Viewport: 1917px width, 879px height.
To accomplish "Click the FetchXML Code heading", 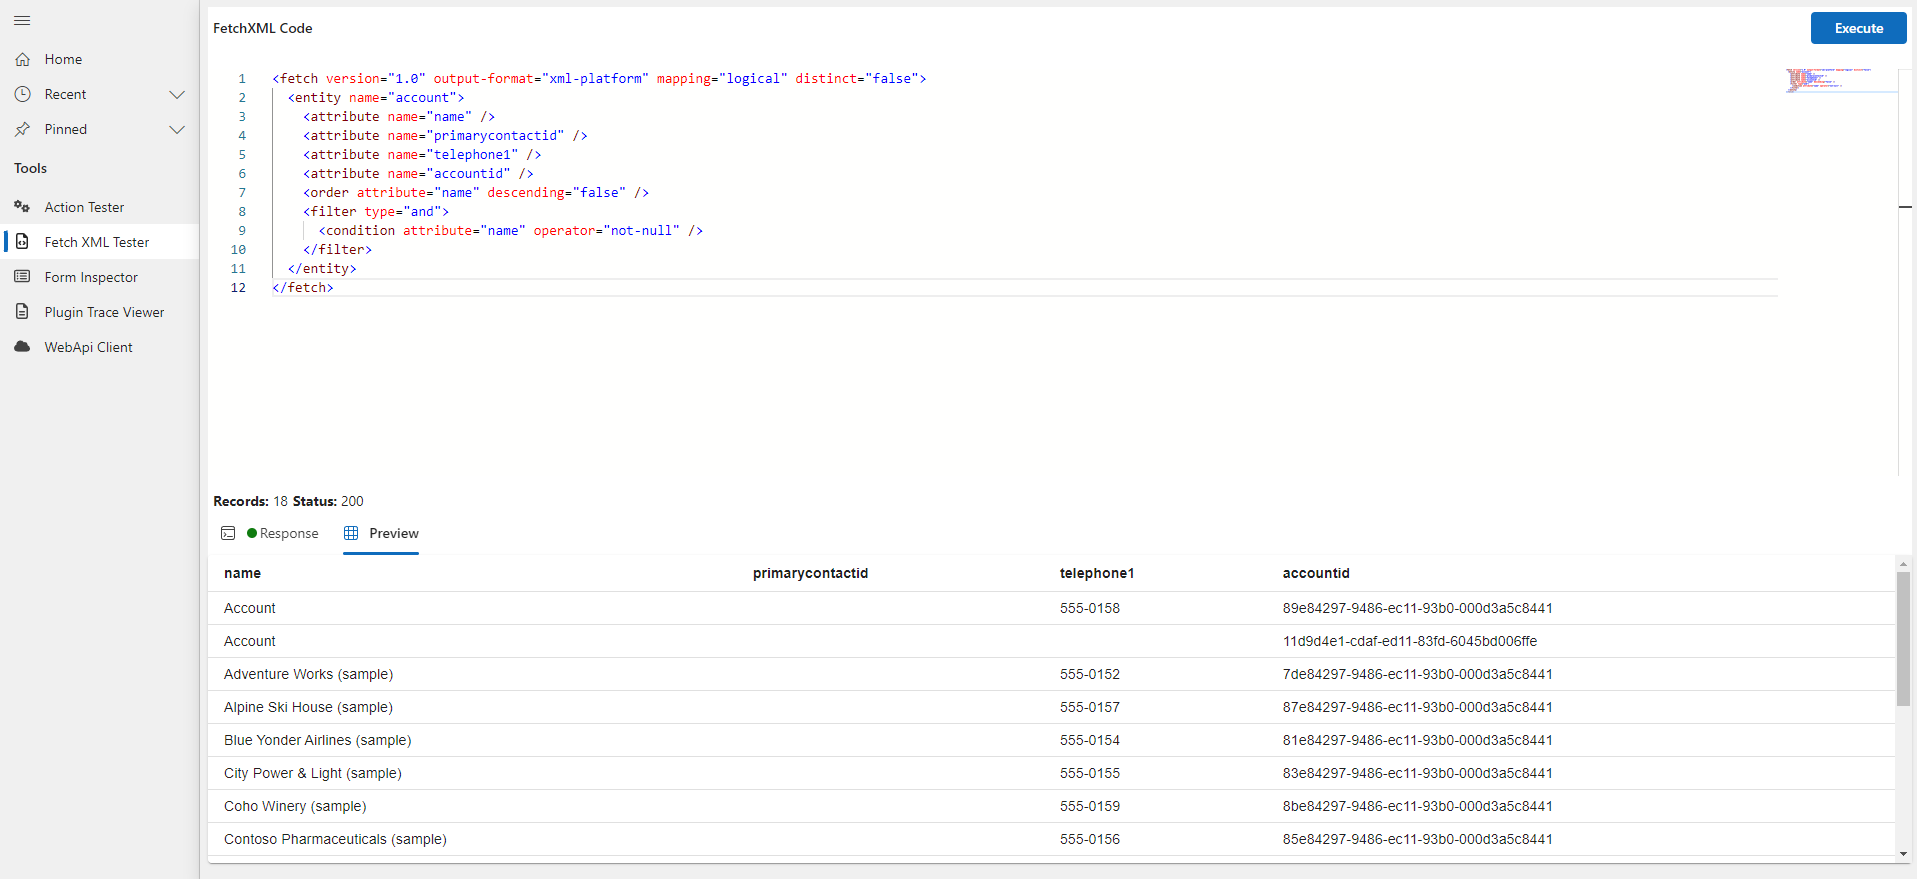I will point(262,28).
